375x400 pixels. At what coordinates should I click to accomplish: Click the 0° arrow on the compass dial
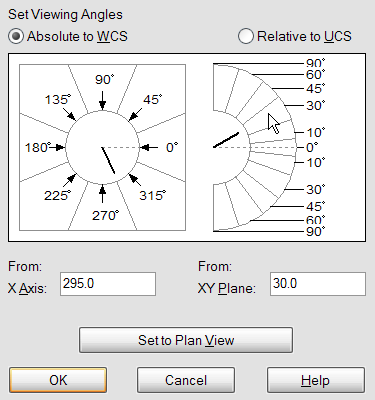coord(149,147)
